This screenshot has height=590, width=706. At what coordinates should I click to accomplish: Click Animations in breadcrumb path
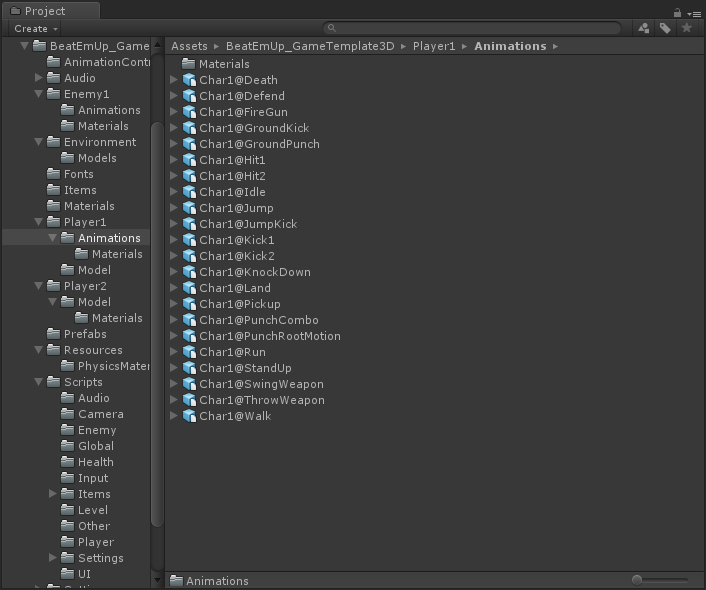510,46
